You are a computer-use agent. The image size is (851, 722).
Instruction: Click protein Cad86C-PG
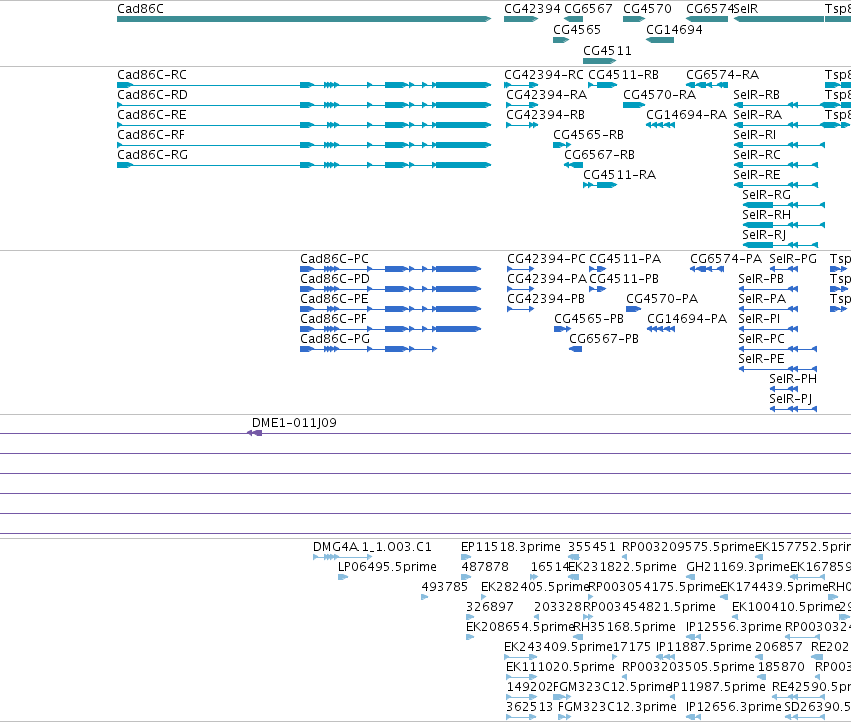point(369,349)
